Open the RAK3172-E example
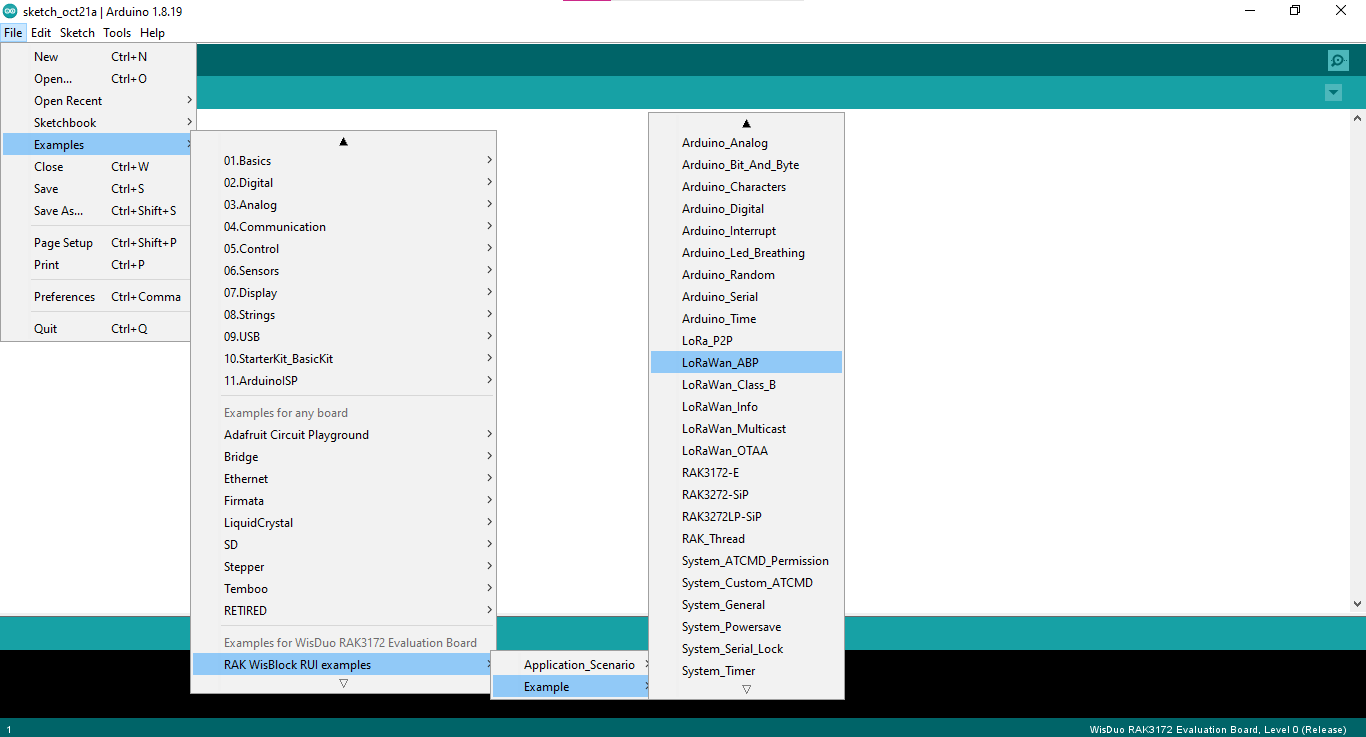This screenshot has height=737, width=1366. click(746, 473)
